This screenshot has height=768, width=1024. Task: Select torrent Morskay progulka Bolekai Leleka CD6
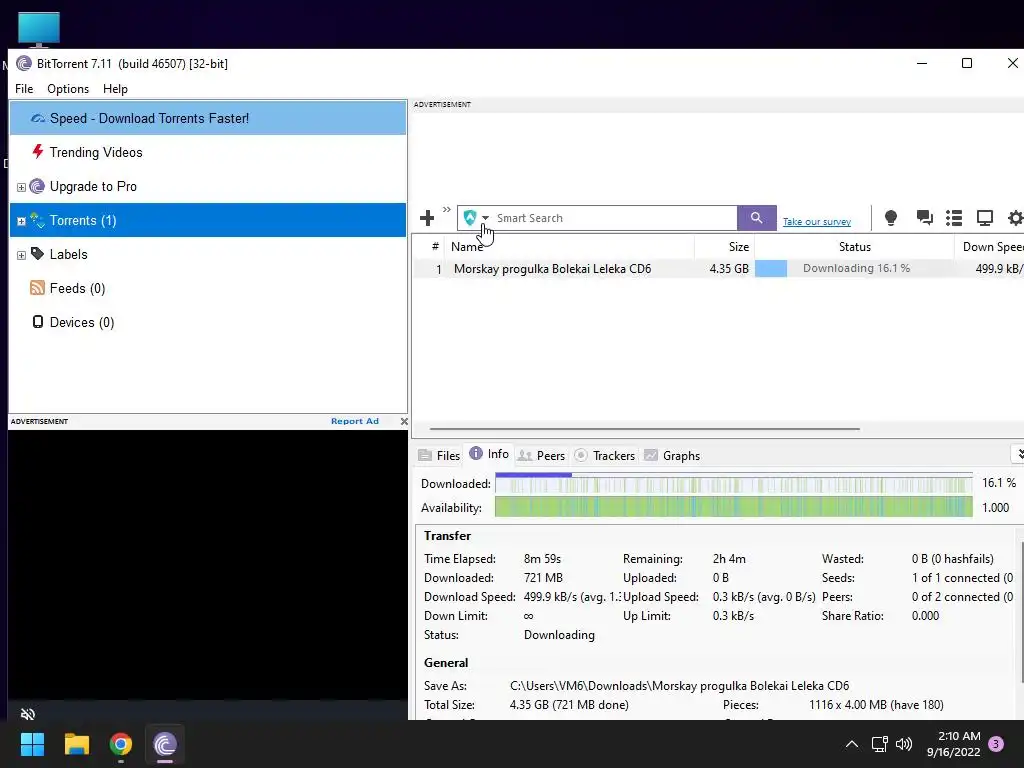(x=552, y=268)
